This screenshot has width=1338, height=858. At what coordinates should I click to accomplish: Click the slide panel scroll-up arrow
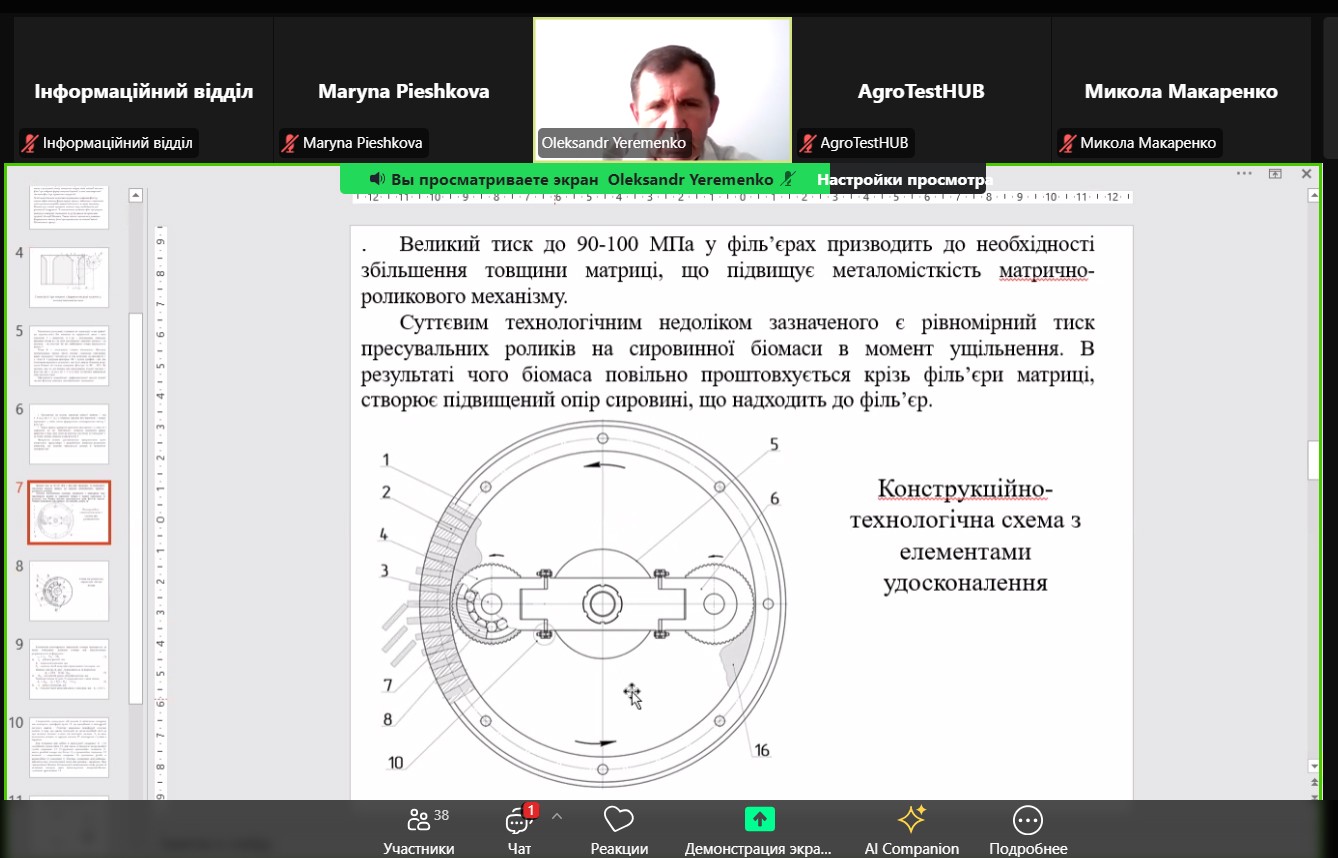pyautogui.click(x=136, y=195)
